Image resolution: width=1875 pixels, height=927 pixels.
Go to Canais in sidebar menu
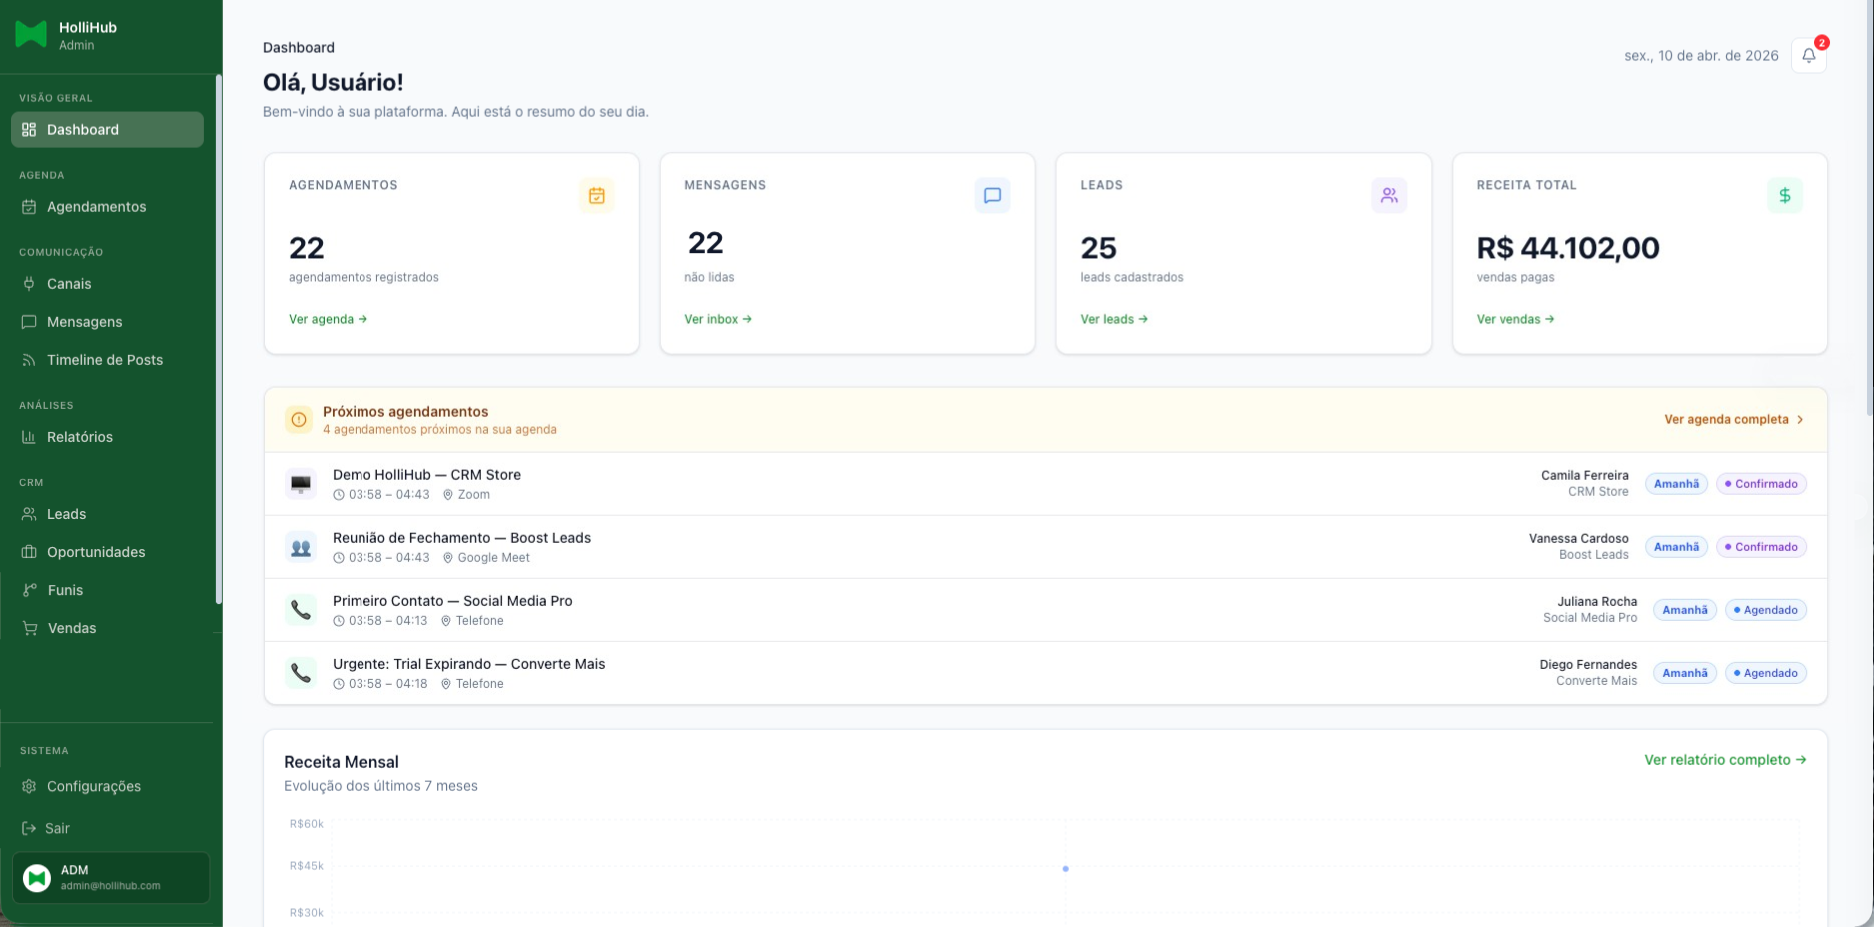tap(69, 284)
